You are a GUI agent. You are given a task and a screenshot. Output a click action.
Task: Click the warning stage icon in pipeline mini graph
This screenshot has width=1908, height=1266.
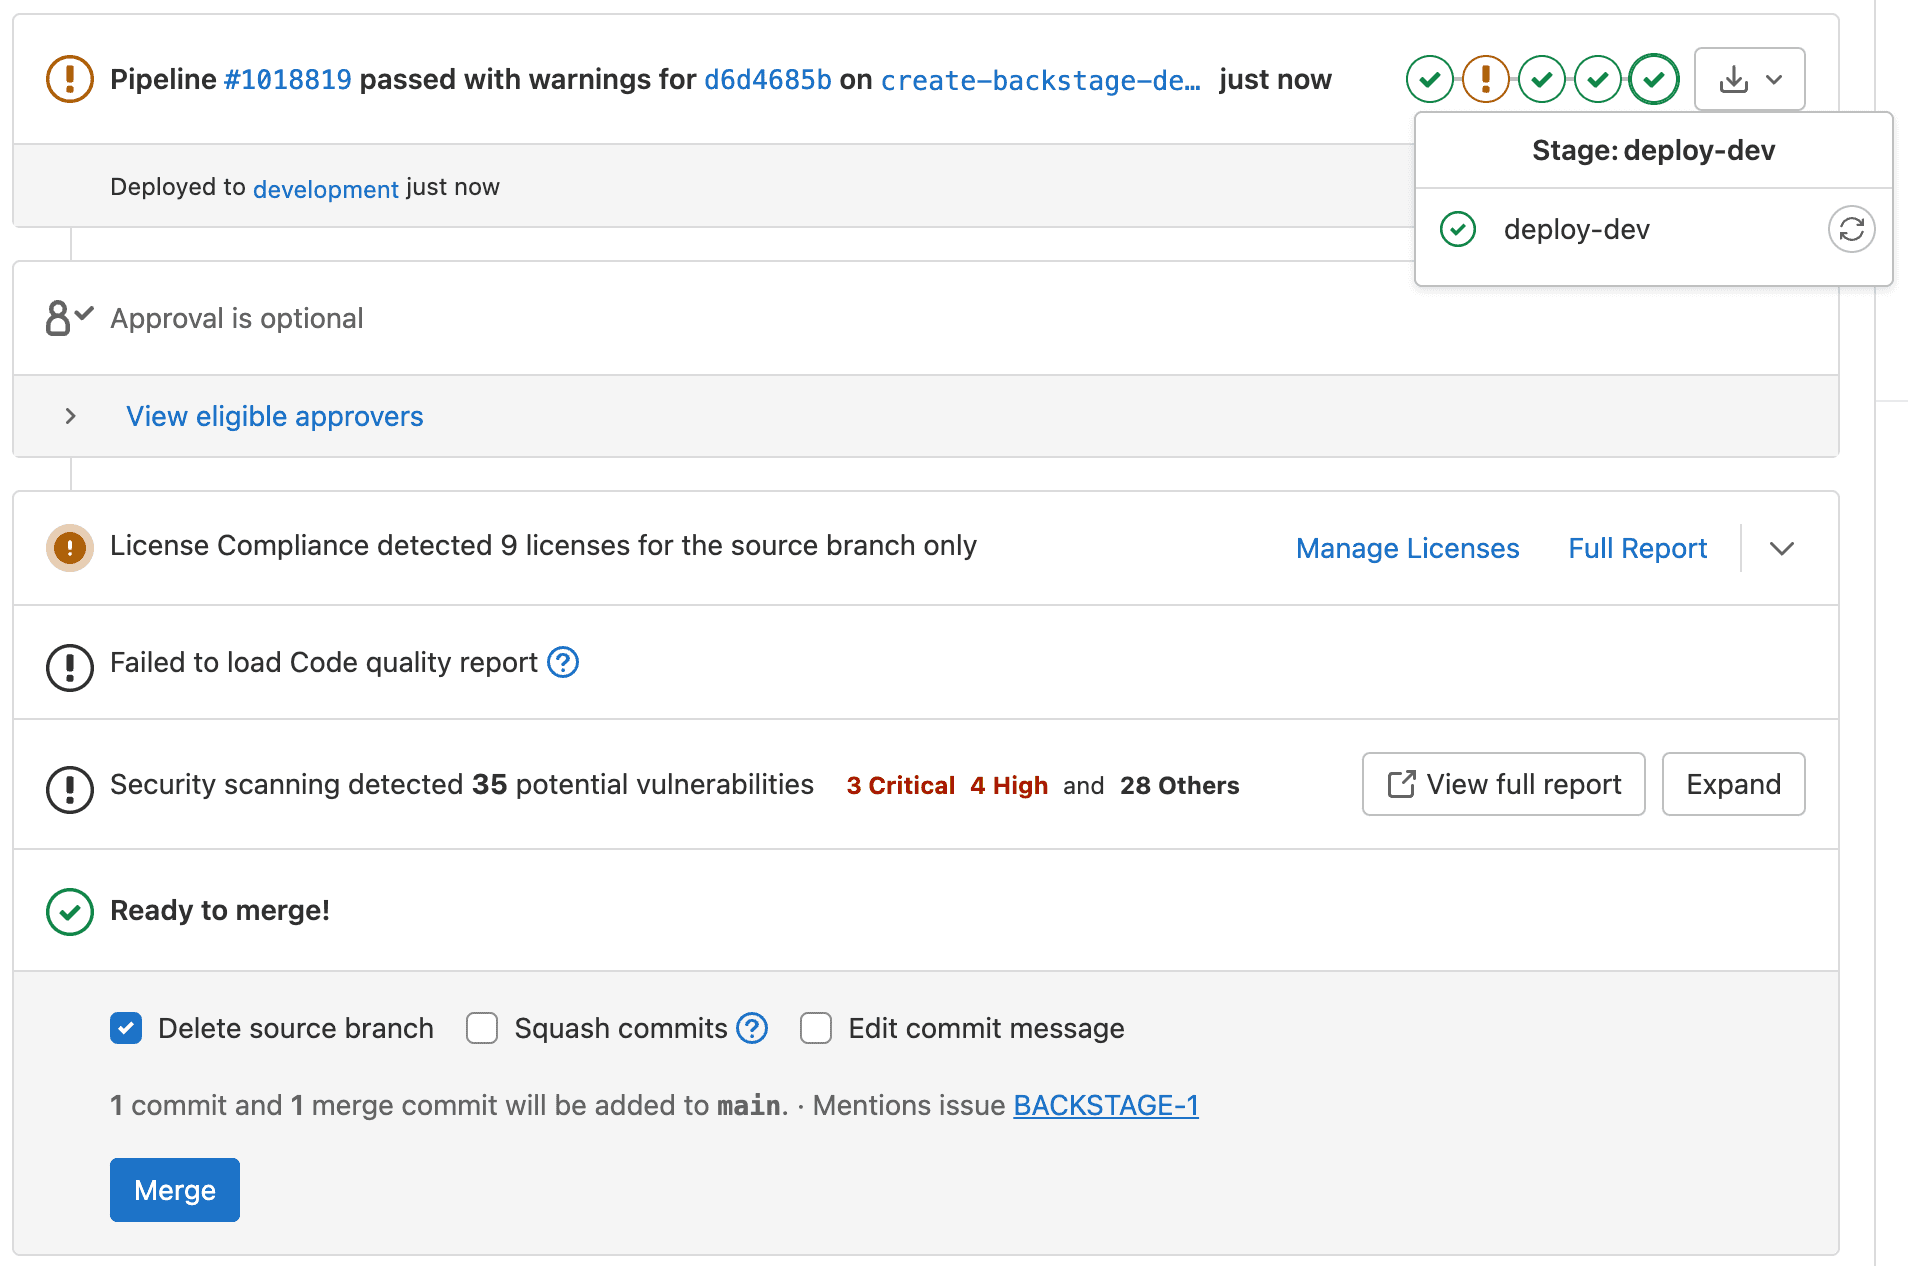tap(1486, 79)
